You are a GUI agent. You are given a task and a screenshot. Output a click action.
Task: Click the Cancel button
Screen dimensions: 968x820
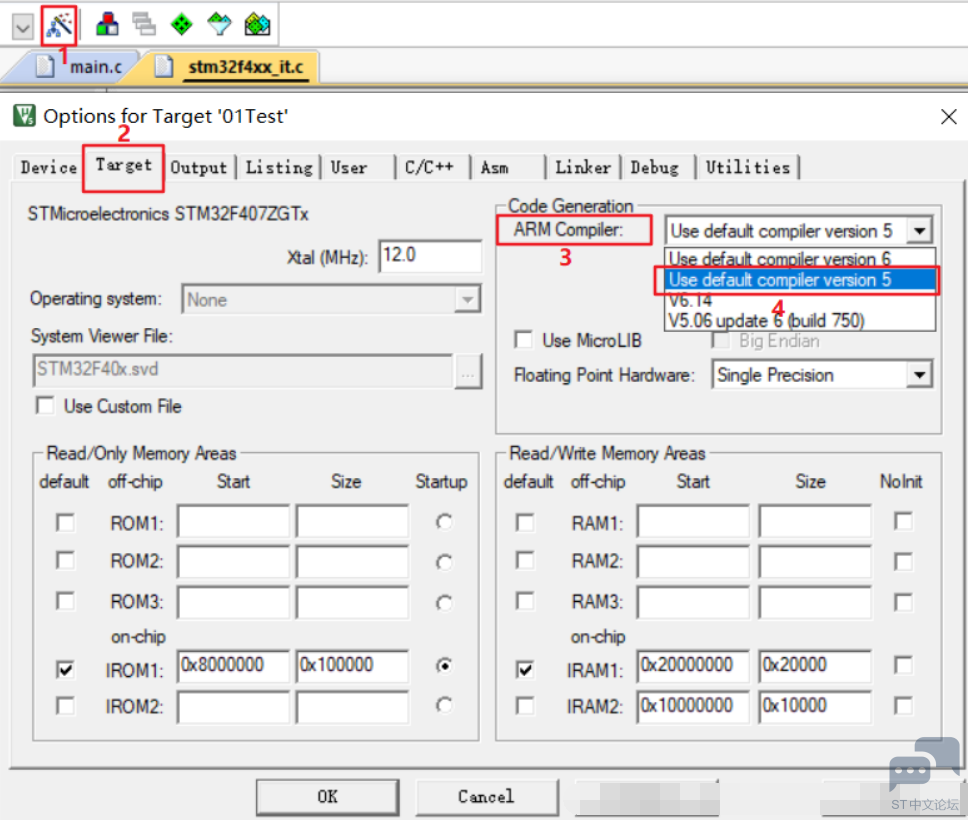(x=486, y=797)
